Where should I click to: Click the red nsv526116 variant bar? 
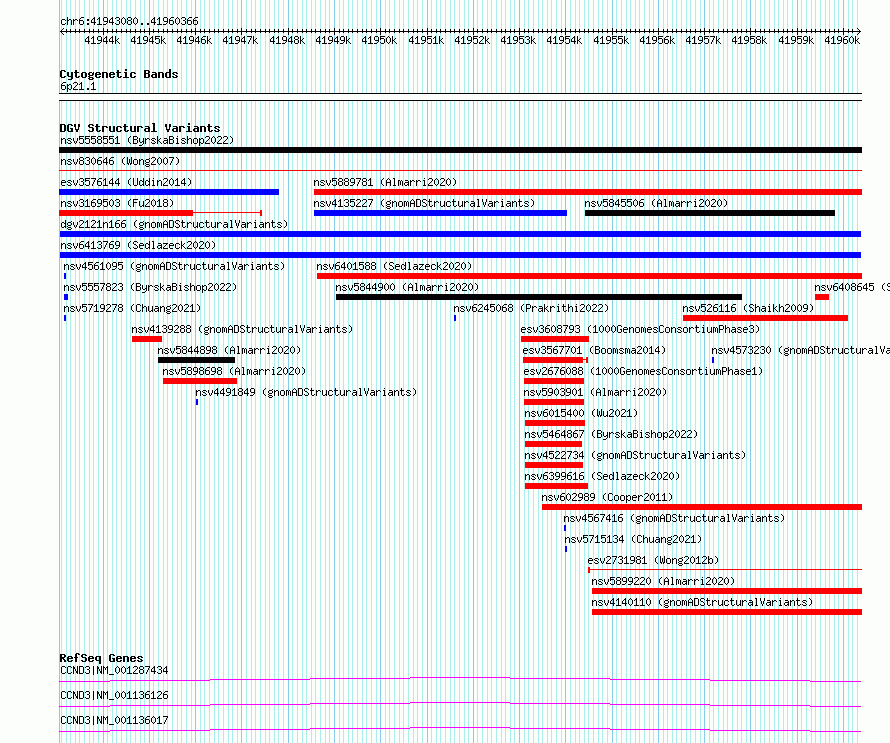click(x=765, y=318)
